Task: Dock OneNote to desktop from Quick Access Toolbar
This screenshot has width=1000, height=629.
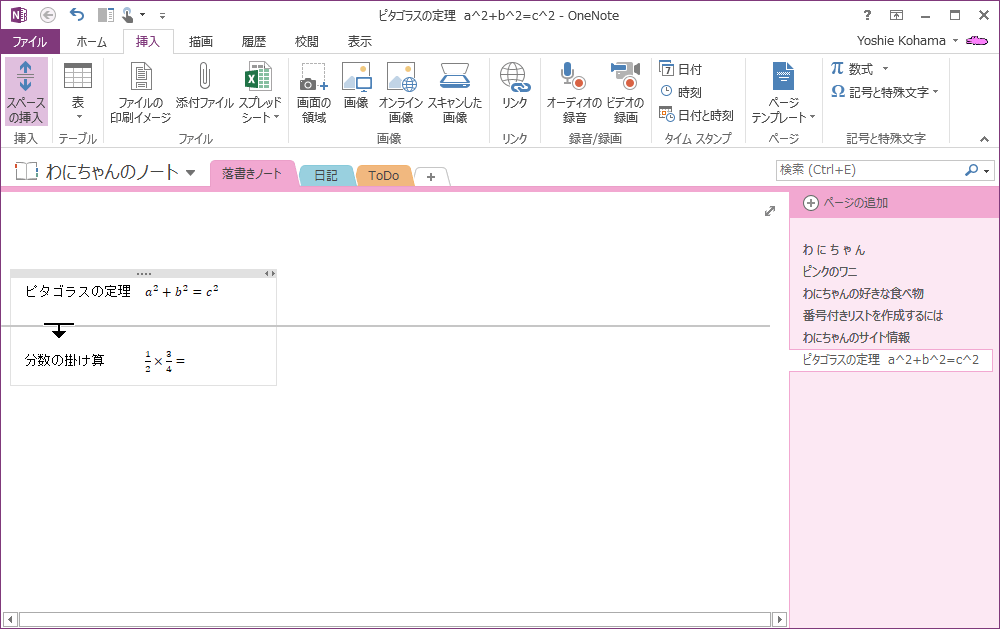Action: pos(106,15)
